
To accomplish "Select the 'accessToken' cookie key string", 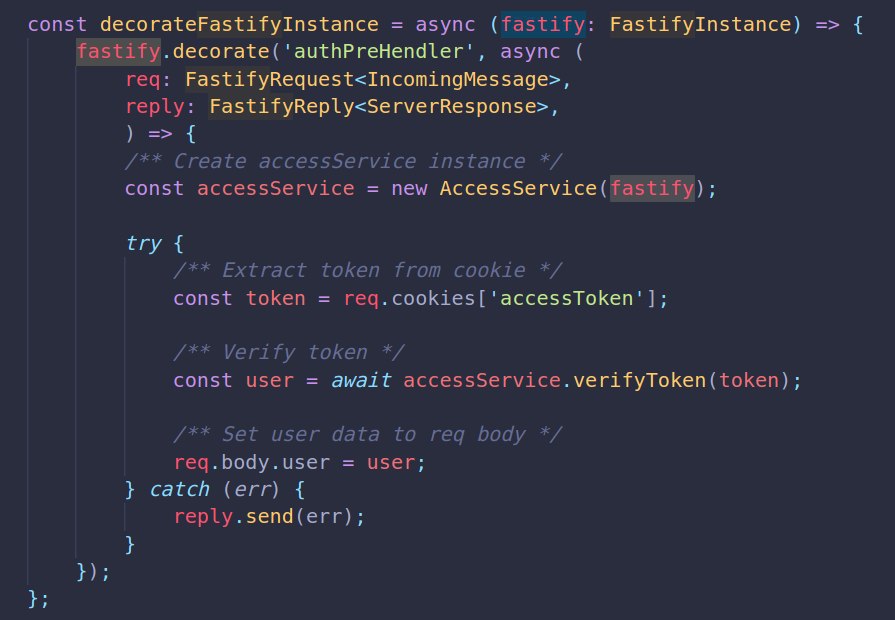I will (566, 298).
